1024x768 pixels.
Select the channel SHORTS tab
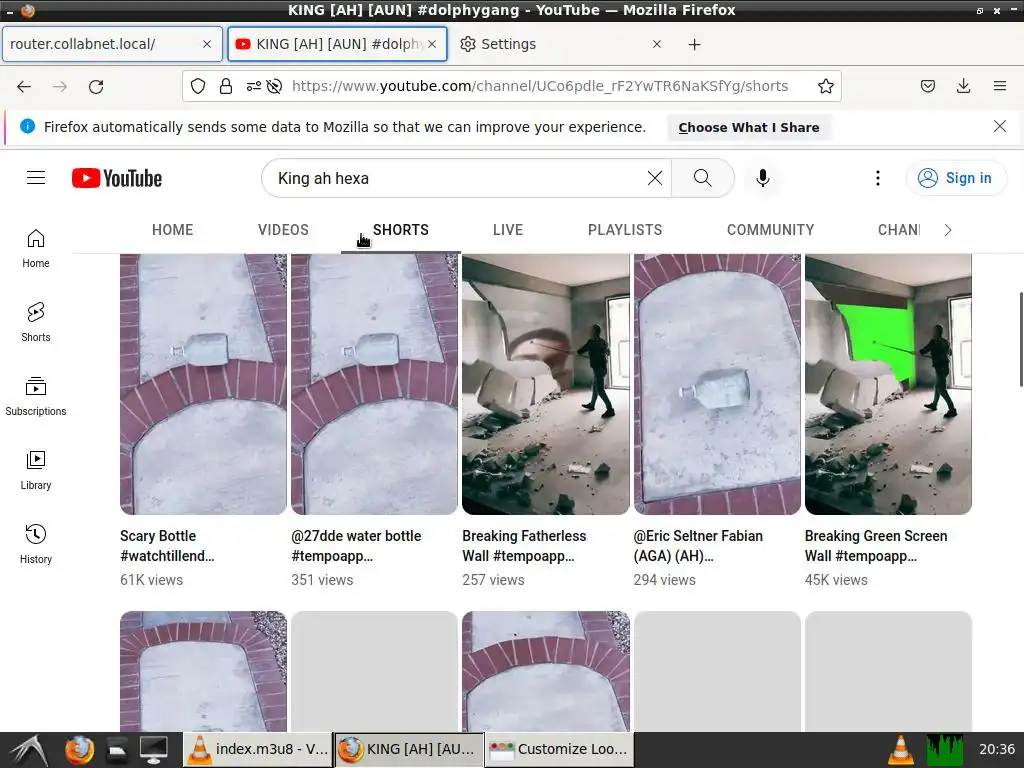pos(401,230)
